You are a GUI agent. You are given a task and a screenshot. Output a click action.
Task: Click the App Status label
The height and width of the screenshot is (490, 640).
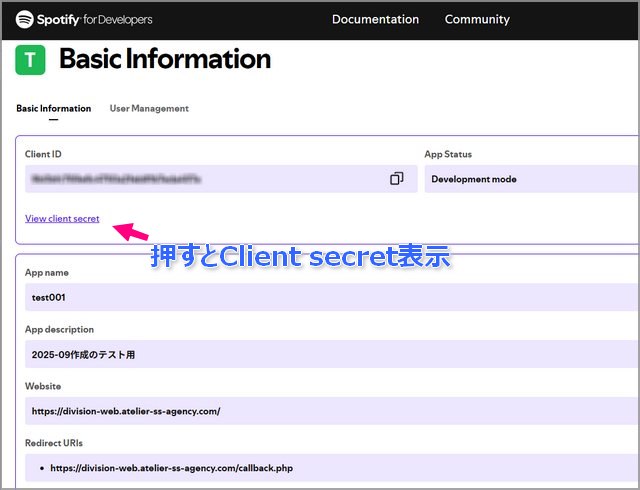[448, 154]
